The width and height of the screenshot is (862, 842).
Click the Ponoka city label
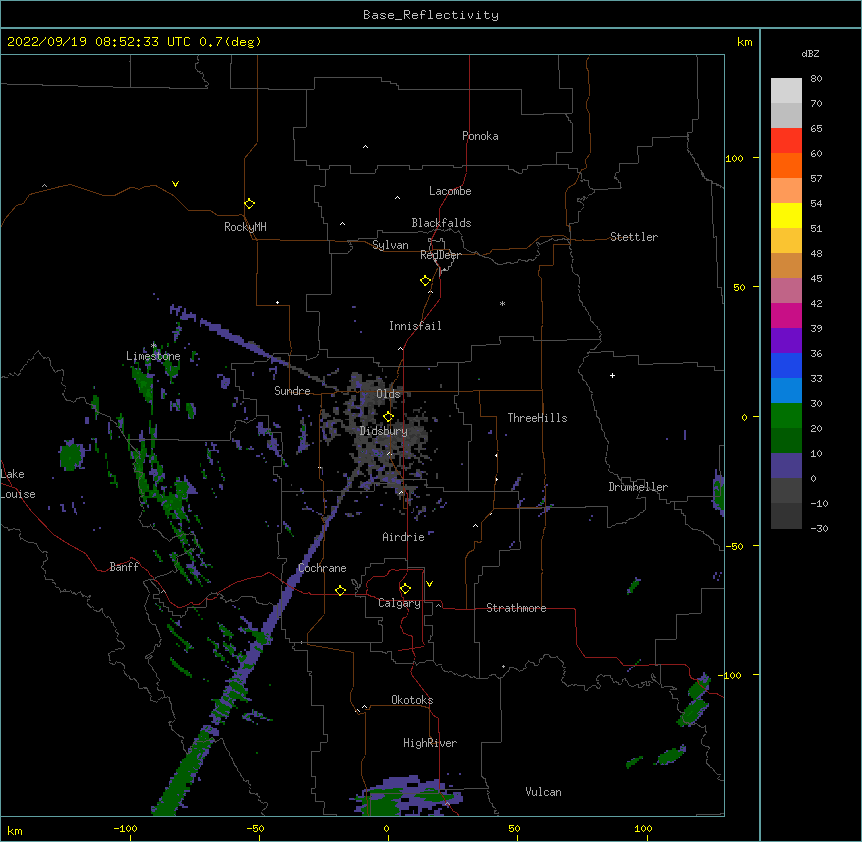point(480,136)
